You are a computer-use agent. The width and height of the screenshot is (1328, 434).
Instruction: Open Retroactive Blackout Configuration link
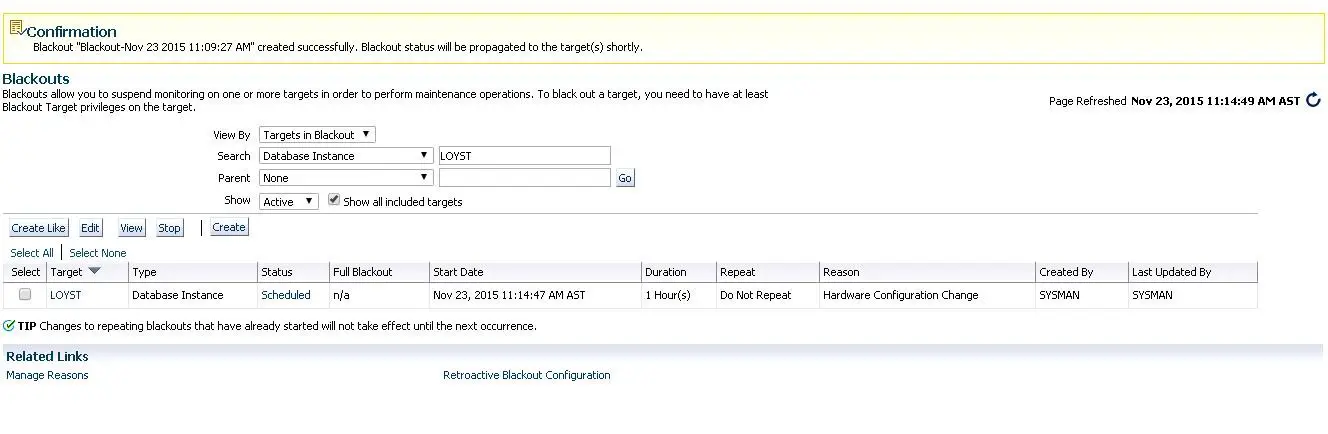point(527,375)
